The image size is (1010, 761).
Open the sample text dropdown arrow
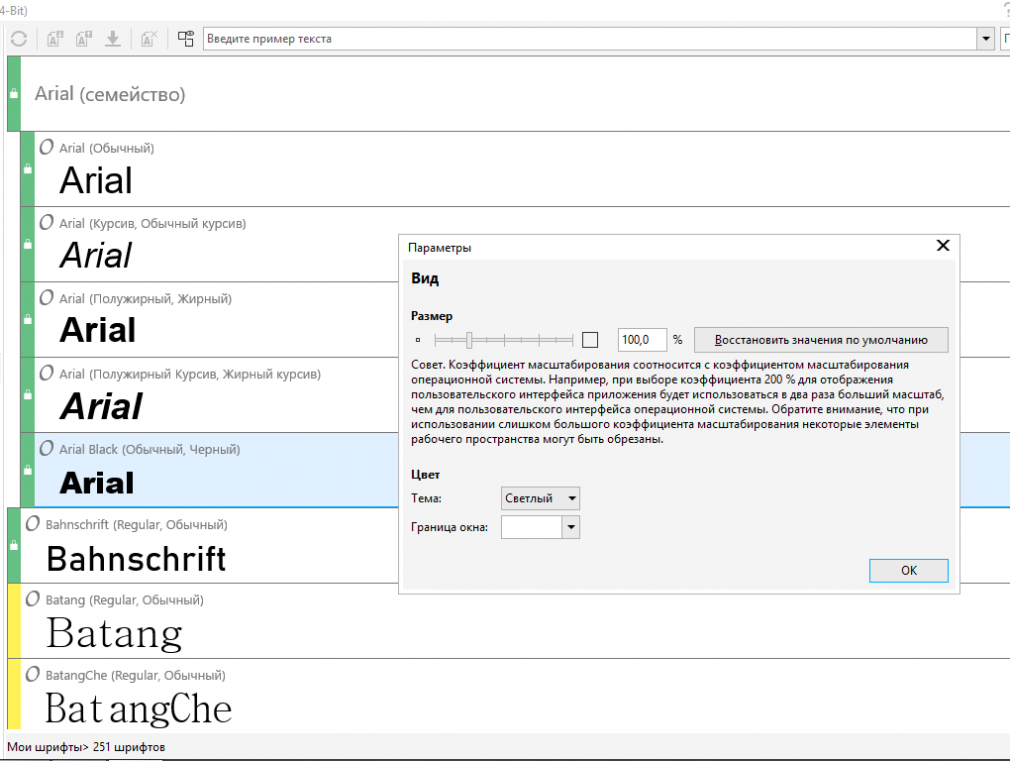[x=986, y=39]
